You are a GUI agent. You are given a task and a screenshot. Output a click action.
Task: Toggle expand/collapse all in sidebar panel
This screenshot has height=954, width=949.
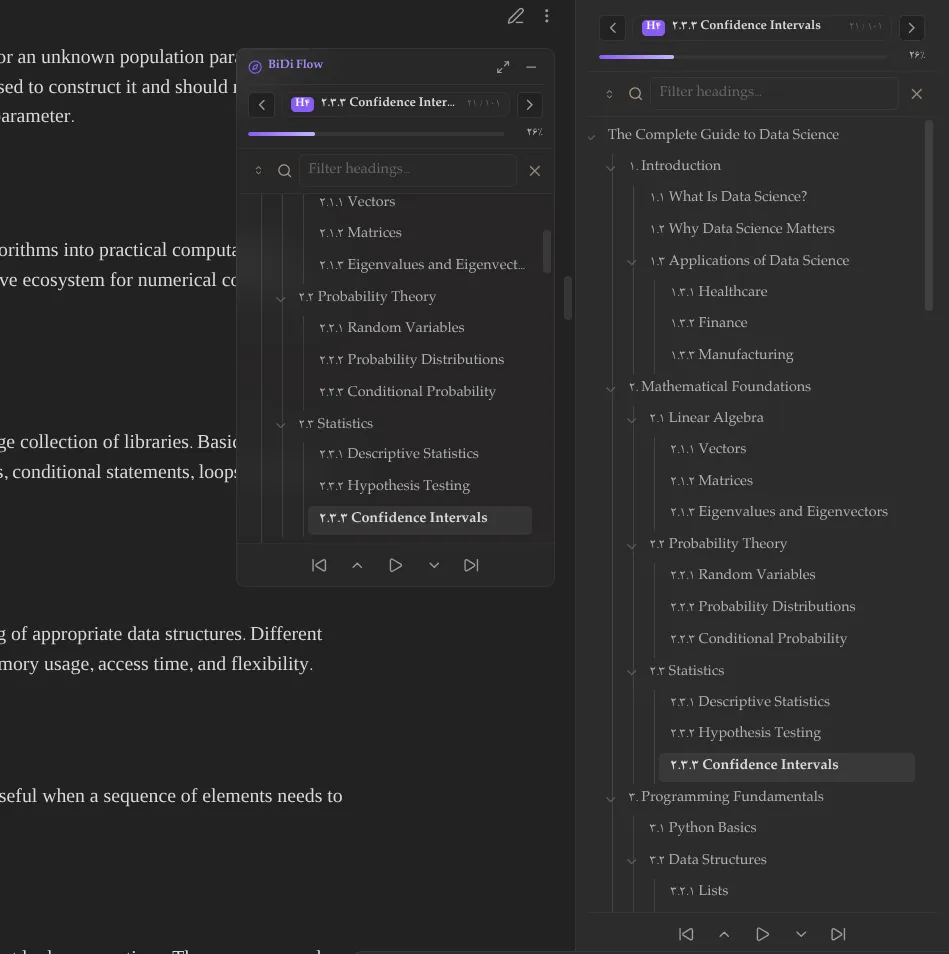coord(610,94)
